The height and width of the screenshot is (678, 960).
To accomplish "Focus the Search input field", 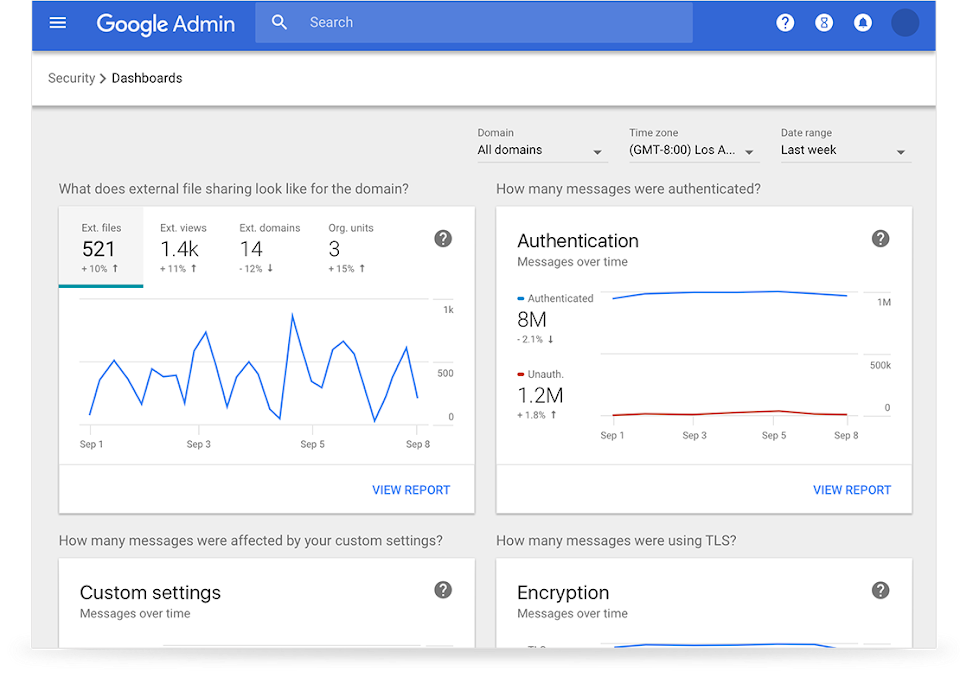I will pyautogui.click(x=473, y=23).
